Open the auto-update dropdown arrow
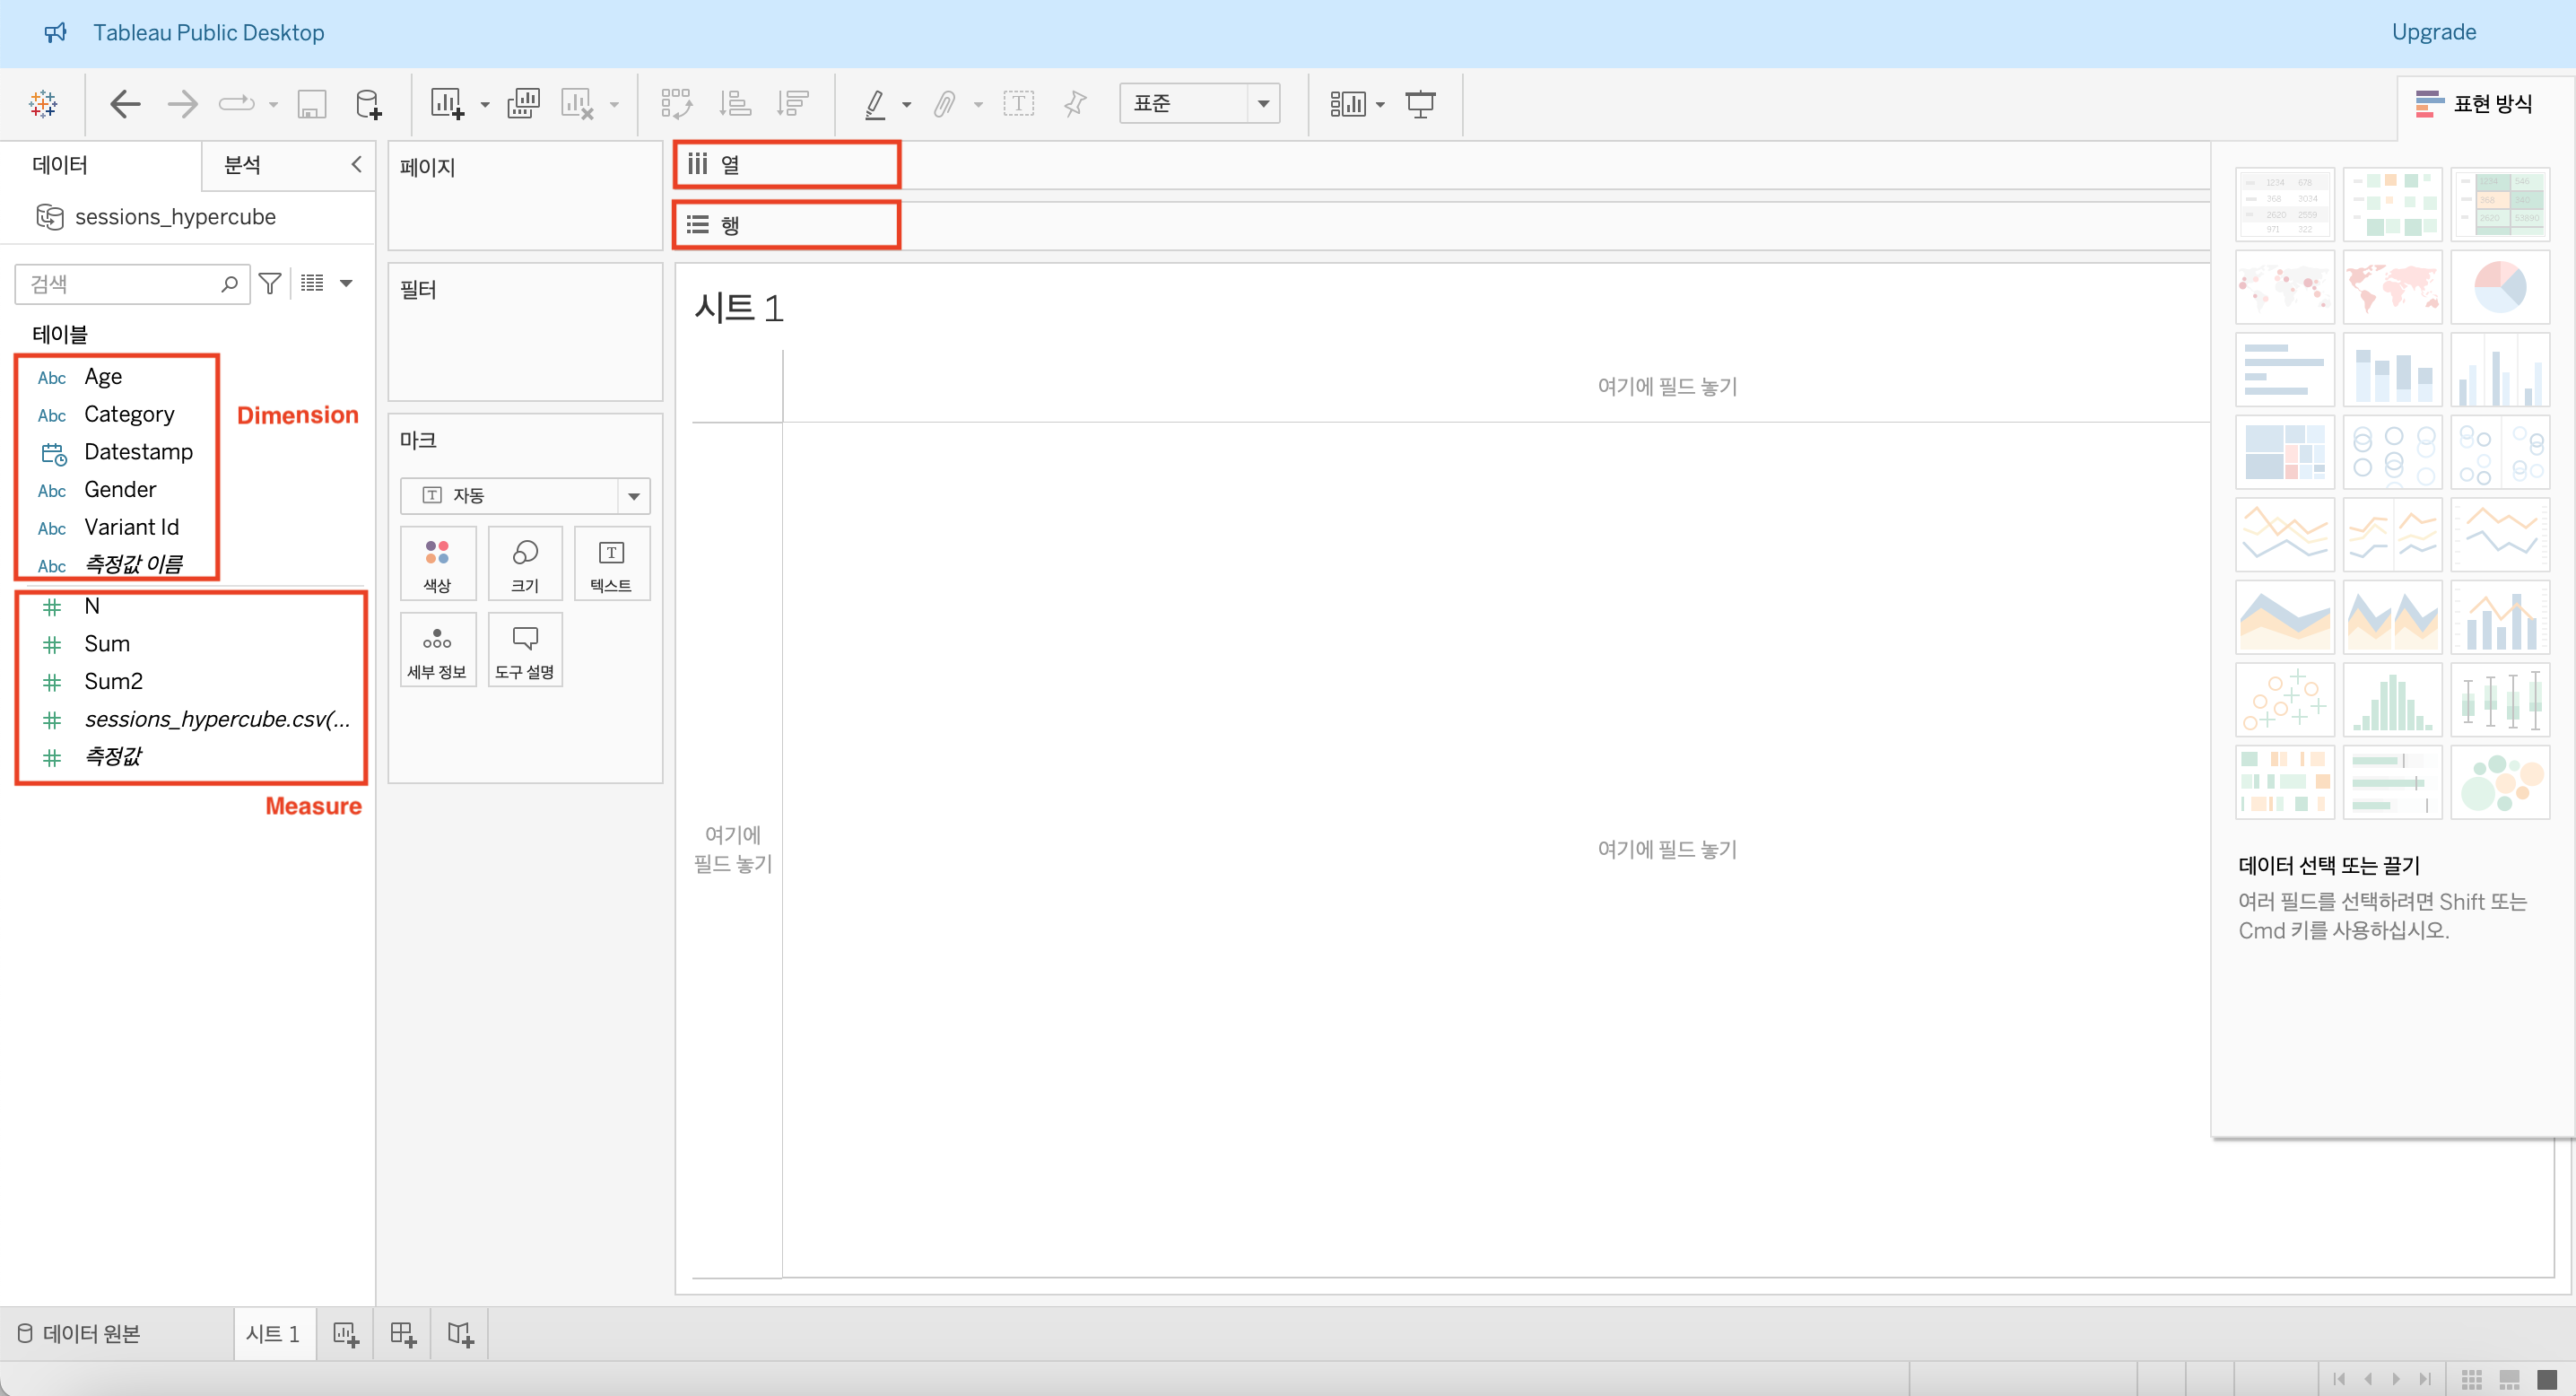Image resolution: width=2576 pixels, height=1396 pixels. [x=272, y=104]
